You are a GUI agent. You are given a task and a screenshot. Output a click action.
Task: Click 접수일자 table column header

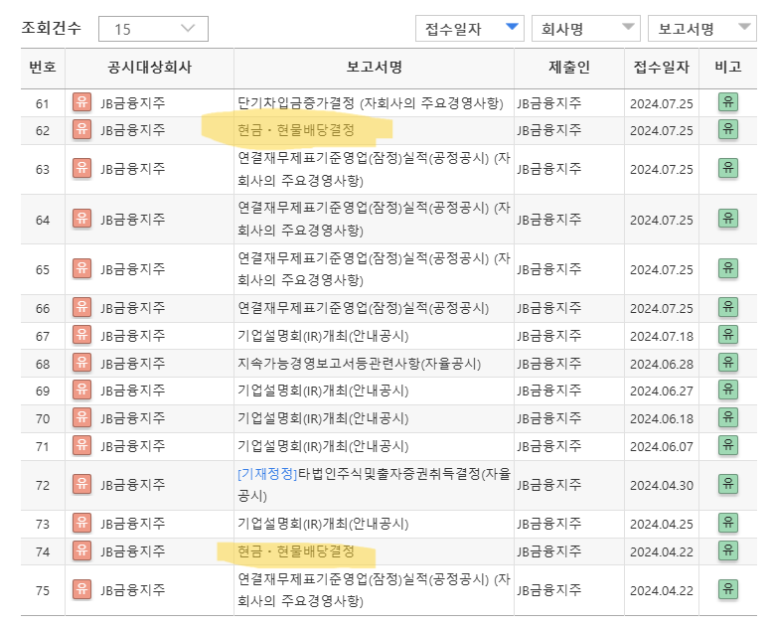point(661,67)
